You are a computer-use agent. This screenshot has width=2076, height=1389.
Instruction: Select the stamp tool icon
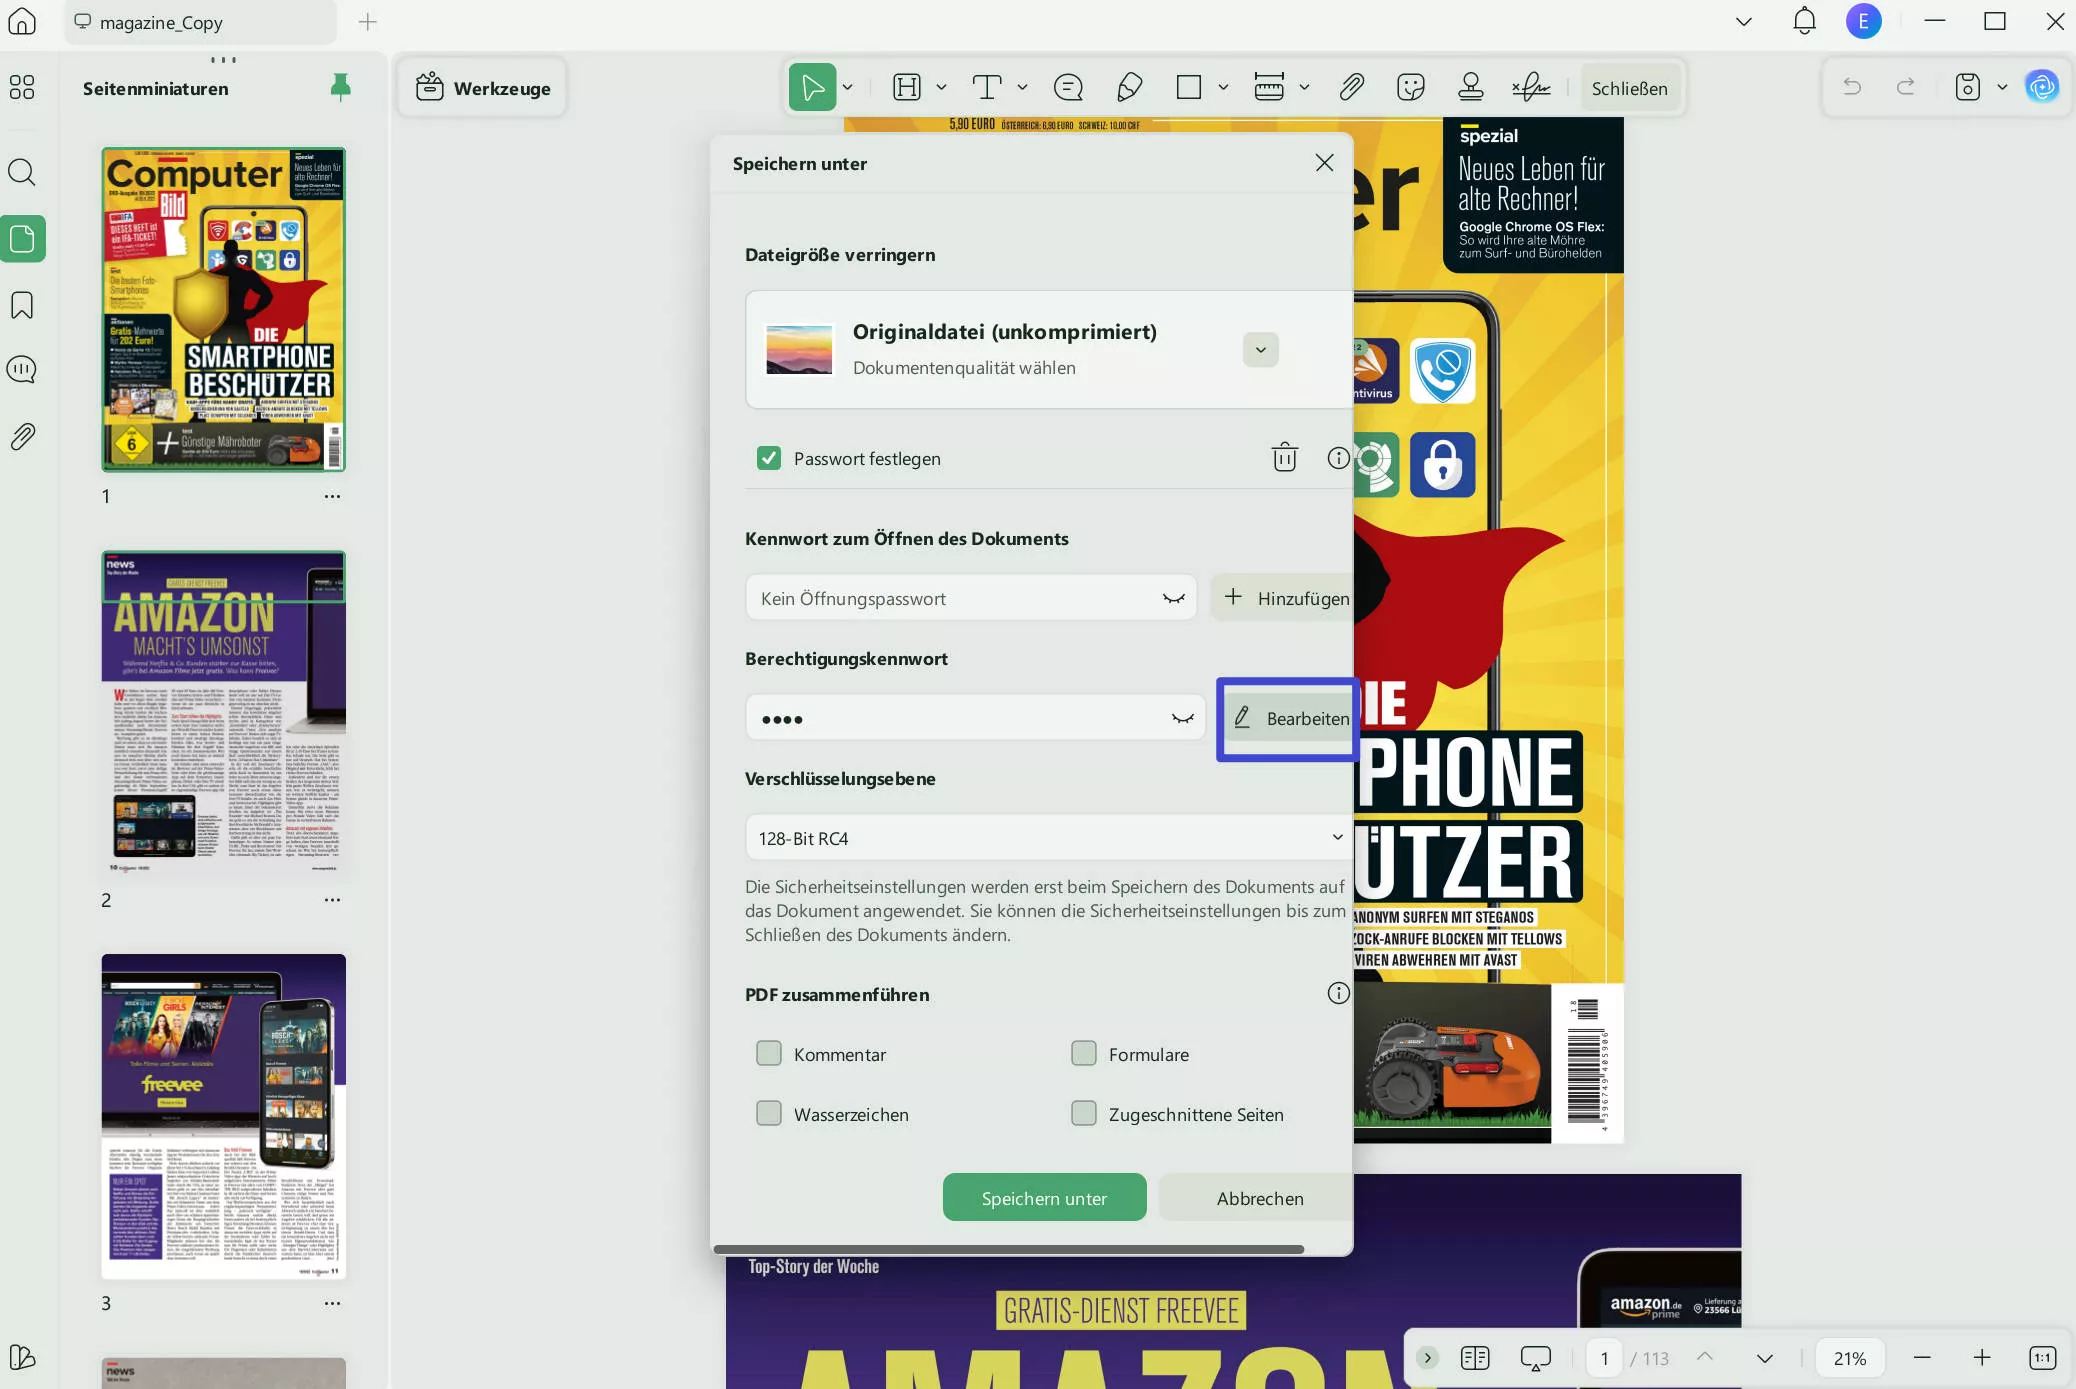click(1470, 88)
